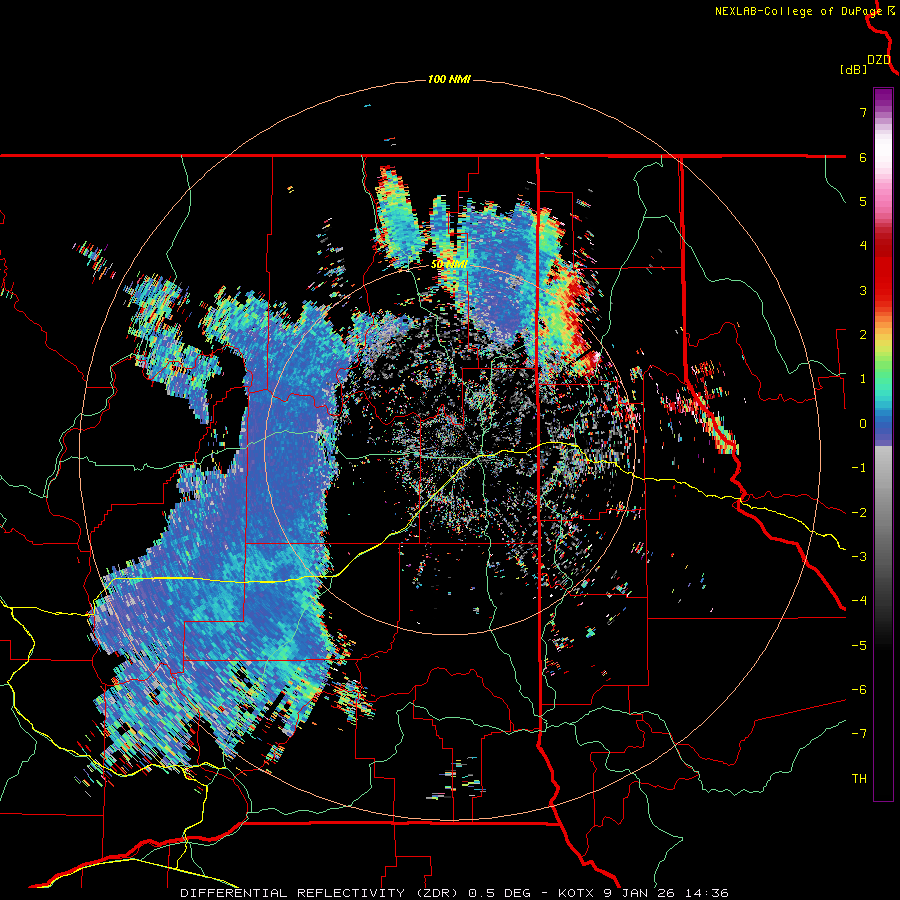Click the 0 value on color scale
Screen dimensions: 900x900
863,424
